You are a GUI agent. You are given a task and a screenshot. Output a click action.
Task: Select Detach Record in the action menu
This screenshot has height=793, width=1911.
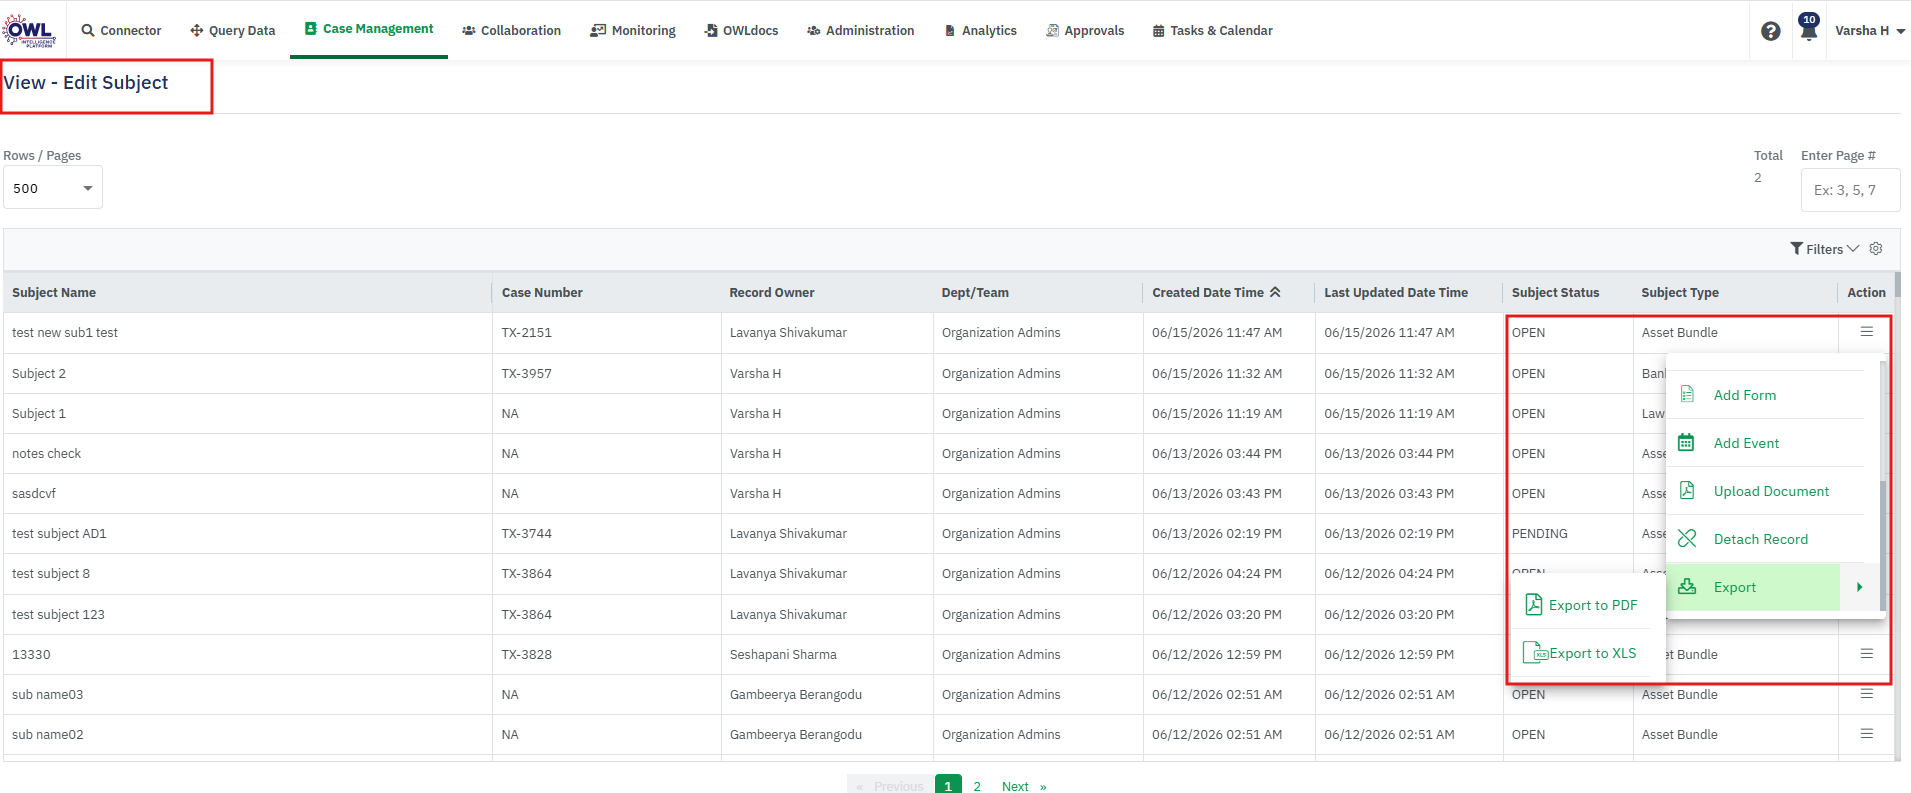click(1760, 539)
